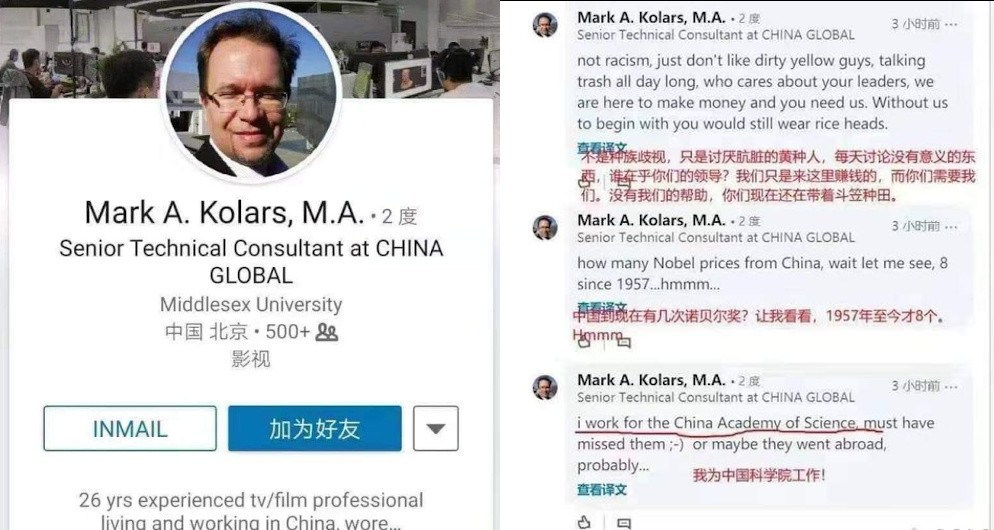The image size is (994, 530).
Task: Click the commenter avatar on the Nobel prices comment
Action: pos(545,228)
